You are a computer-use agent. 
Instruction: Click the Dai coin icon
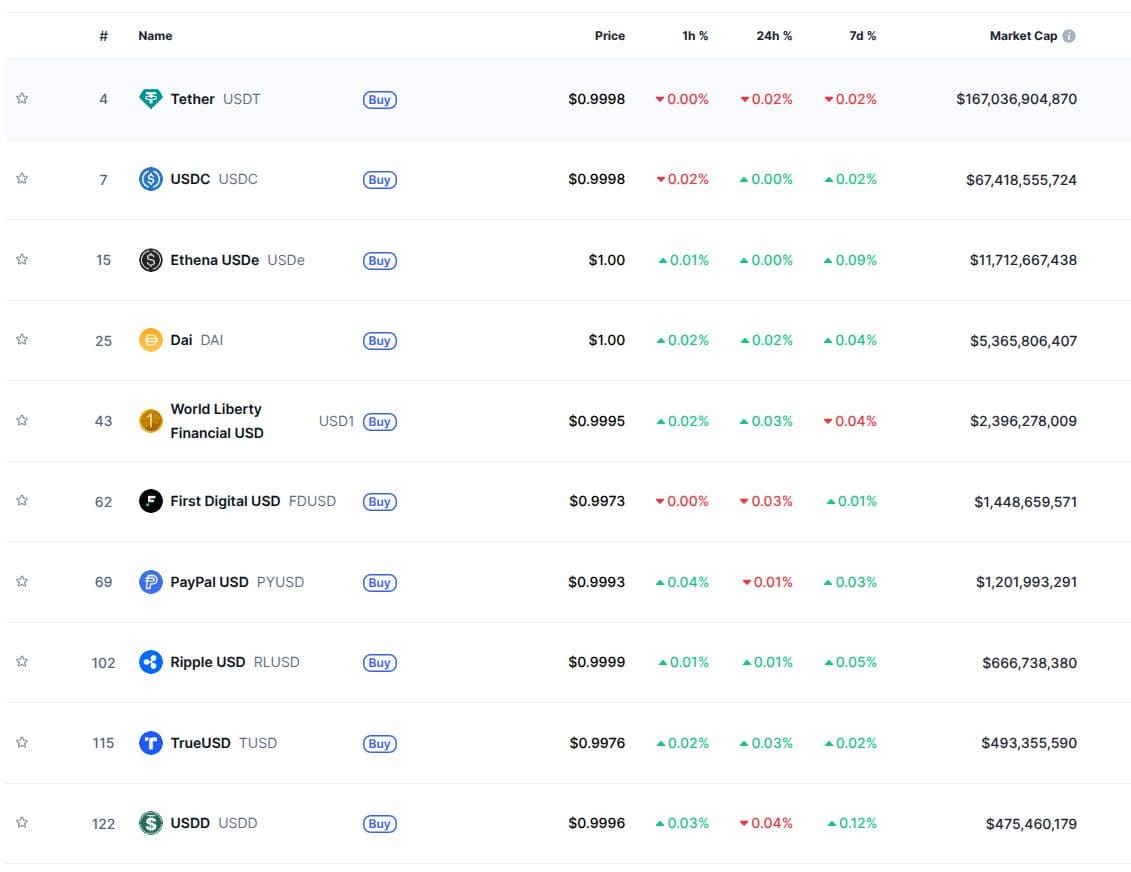point(150,340)
